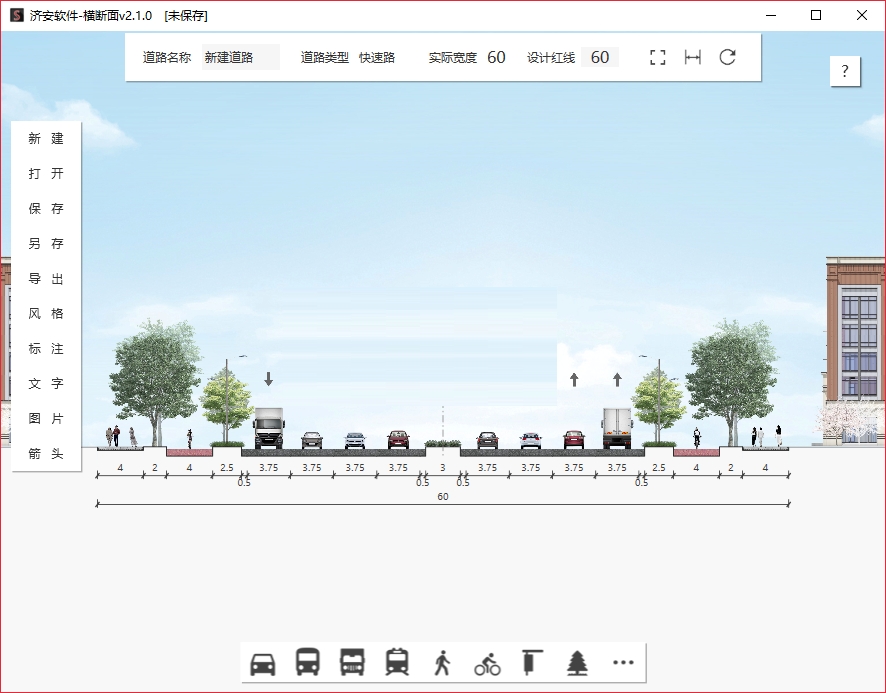The width and height of the screenshot is (886, 693).
Task: Click 图片 to insert picture
Action: click(46, 419)
